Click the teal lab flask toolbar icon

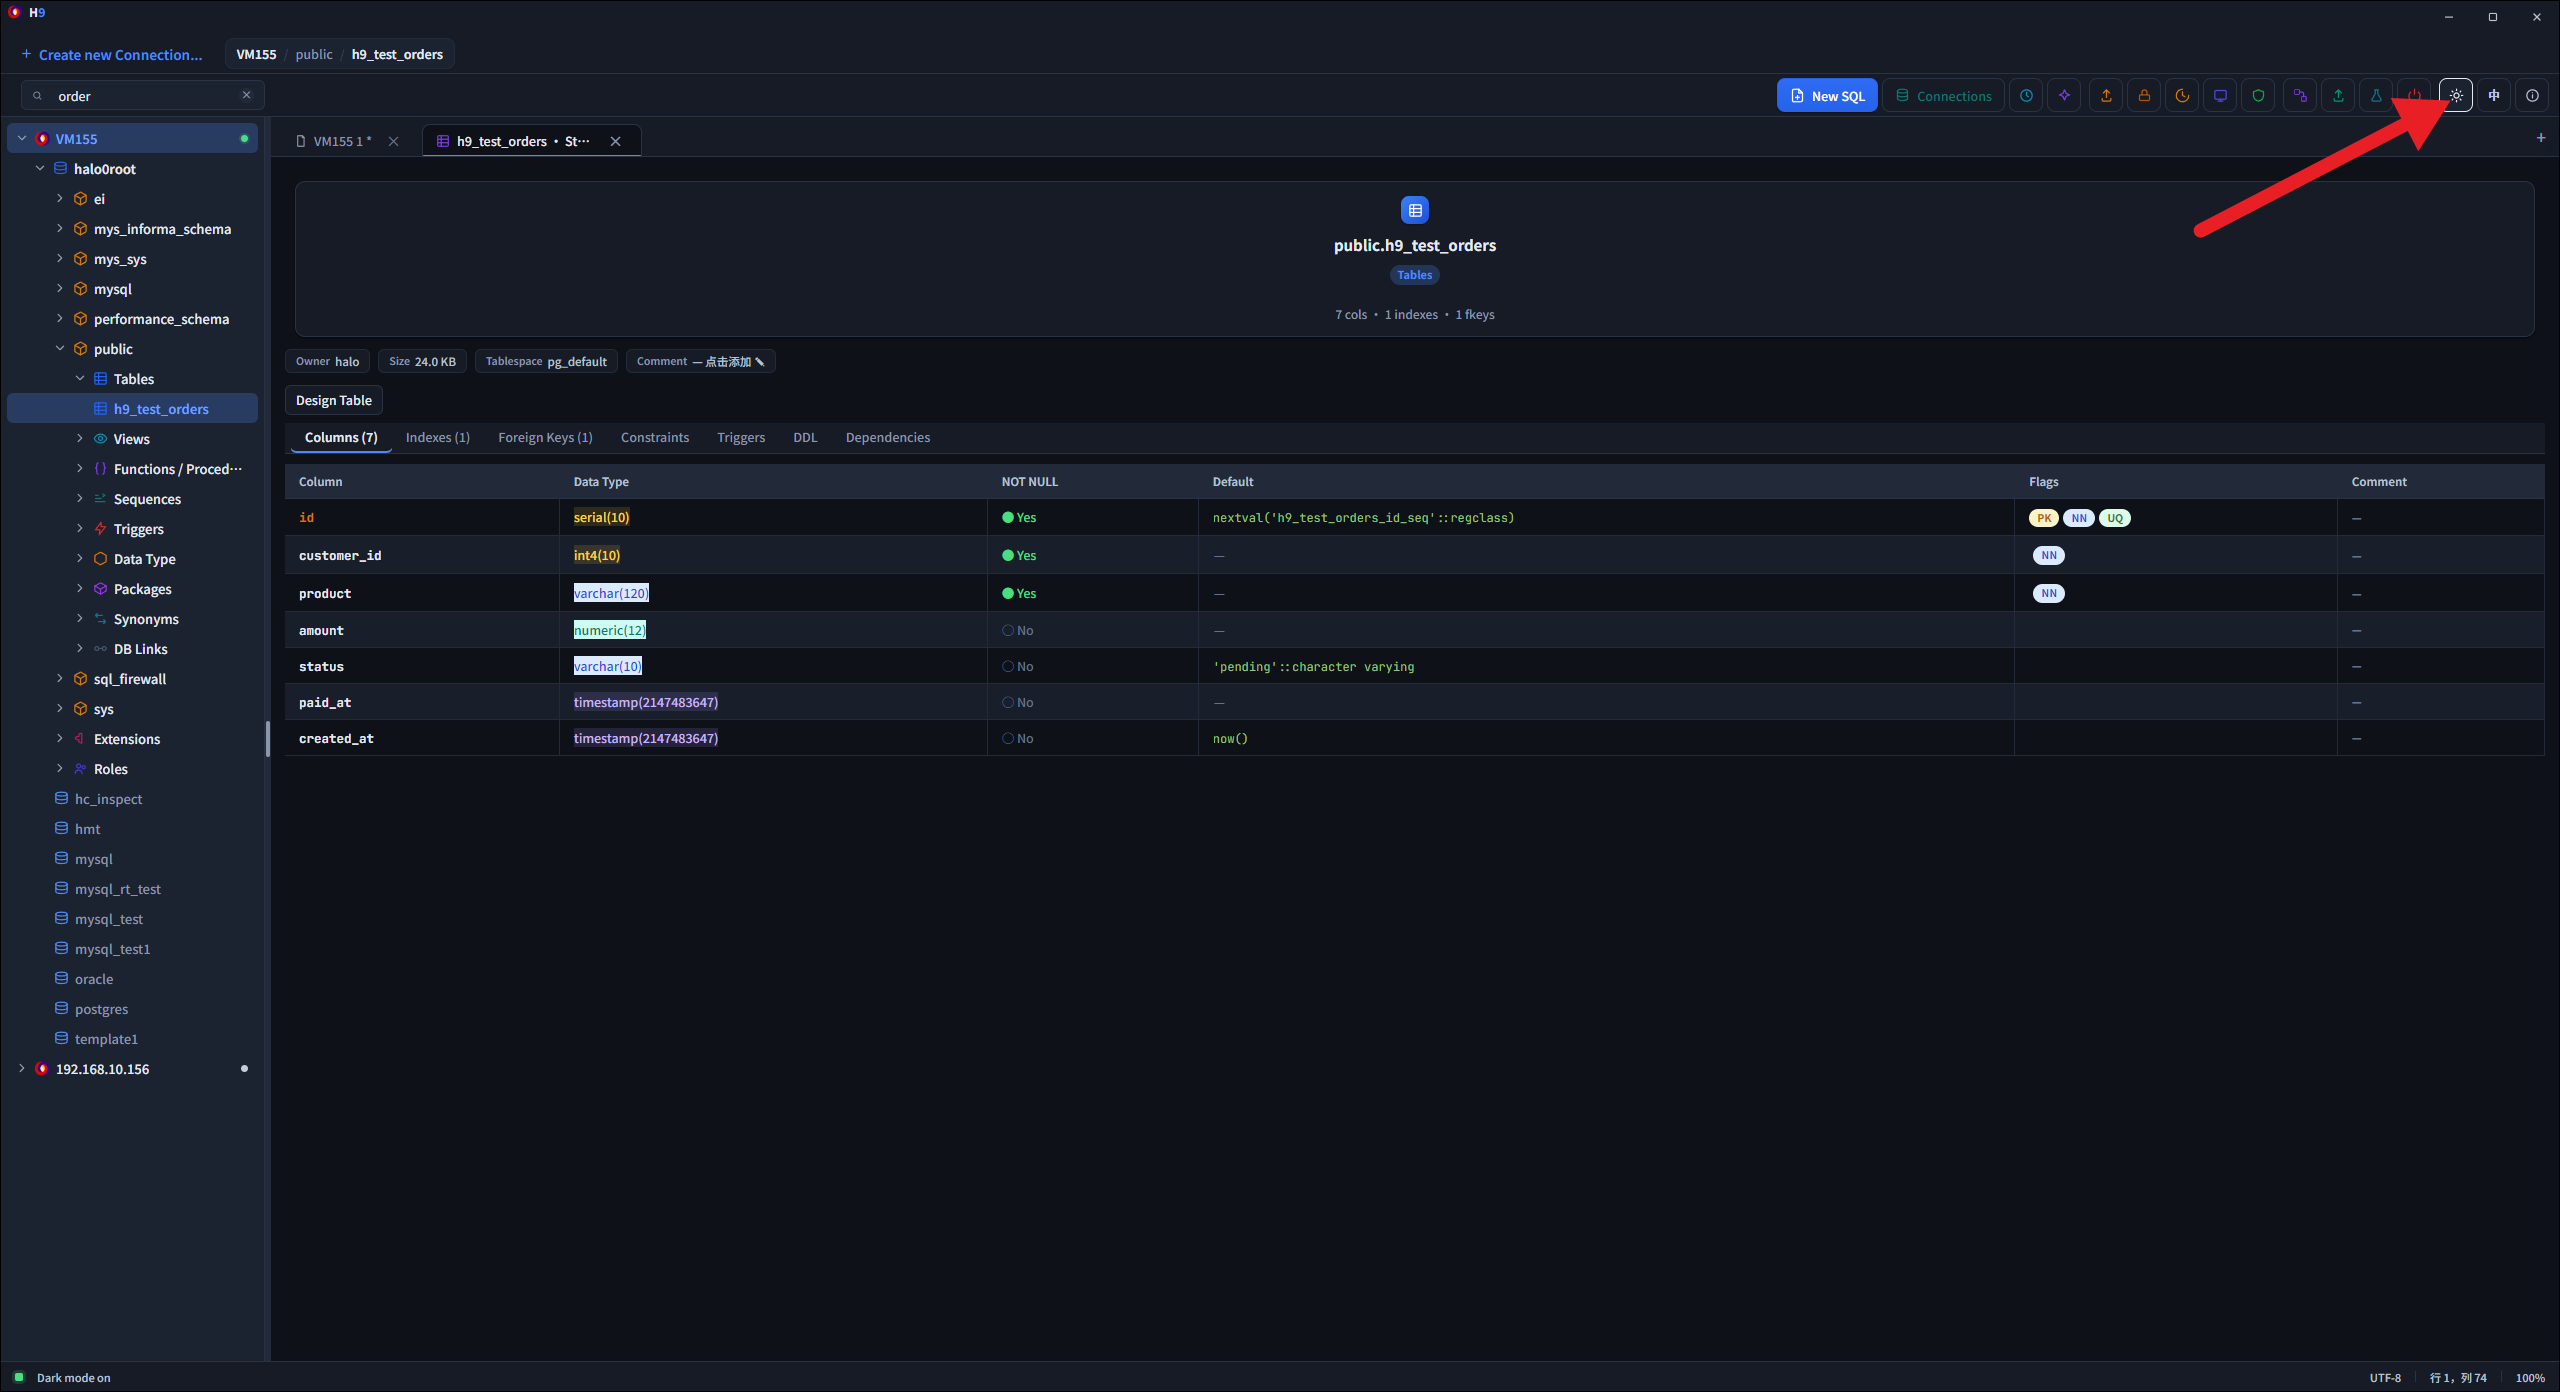pyautogui.click(x=2376, y=96)
